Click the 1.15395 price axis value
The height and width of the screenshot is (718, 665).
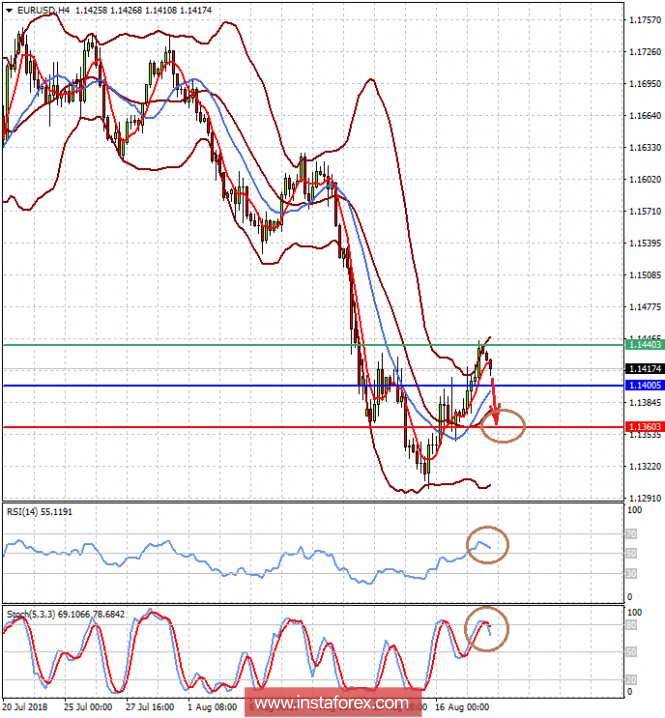pyautogui.click(x=645, y=243)
